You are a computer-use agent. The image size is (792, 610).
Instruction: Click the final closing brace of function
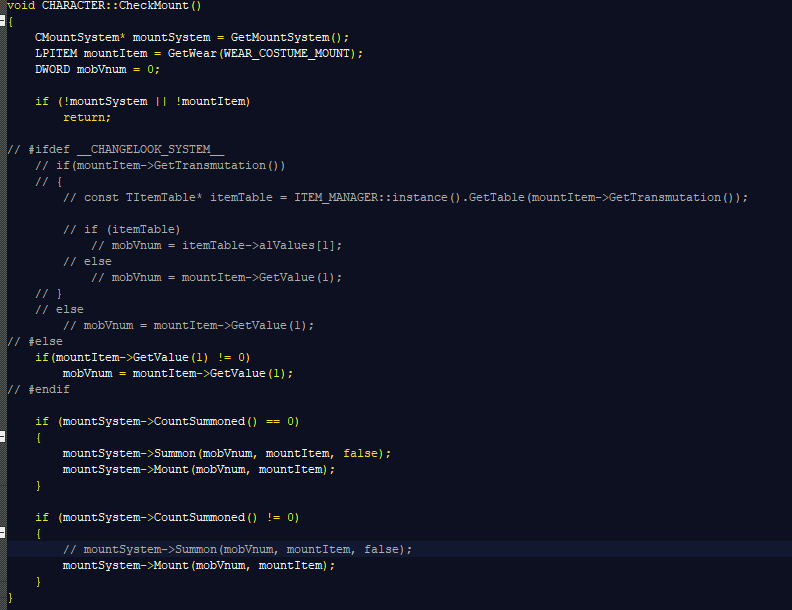(10, 597)
